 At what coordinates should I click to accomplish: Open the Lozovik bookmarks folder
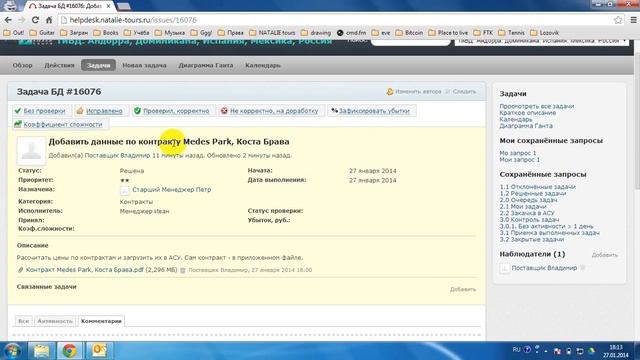tap(544, 33)
